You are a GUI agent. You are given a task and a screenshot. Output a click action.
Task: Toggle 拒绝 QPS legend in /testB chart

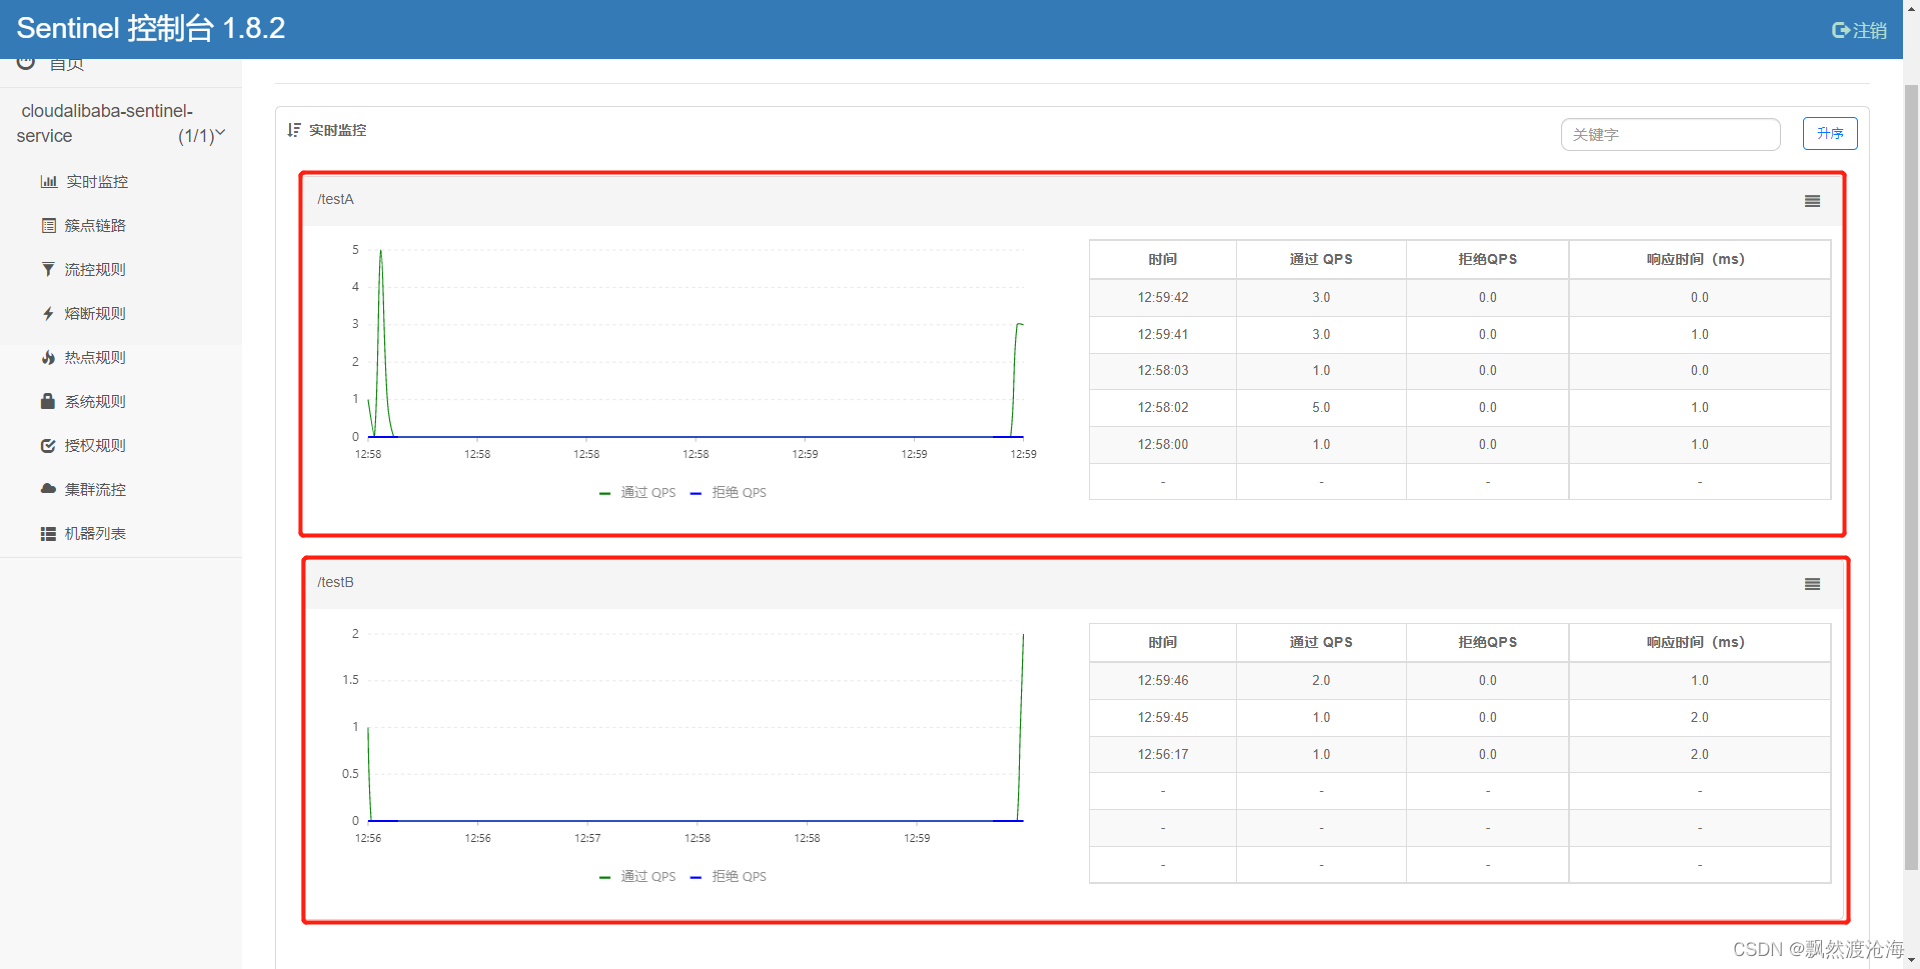tap(729, 877)
